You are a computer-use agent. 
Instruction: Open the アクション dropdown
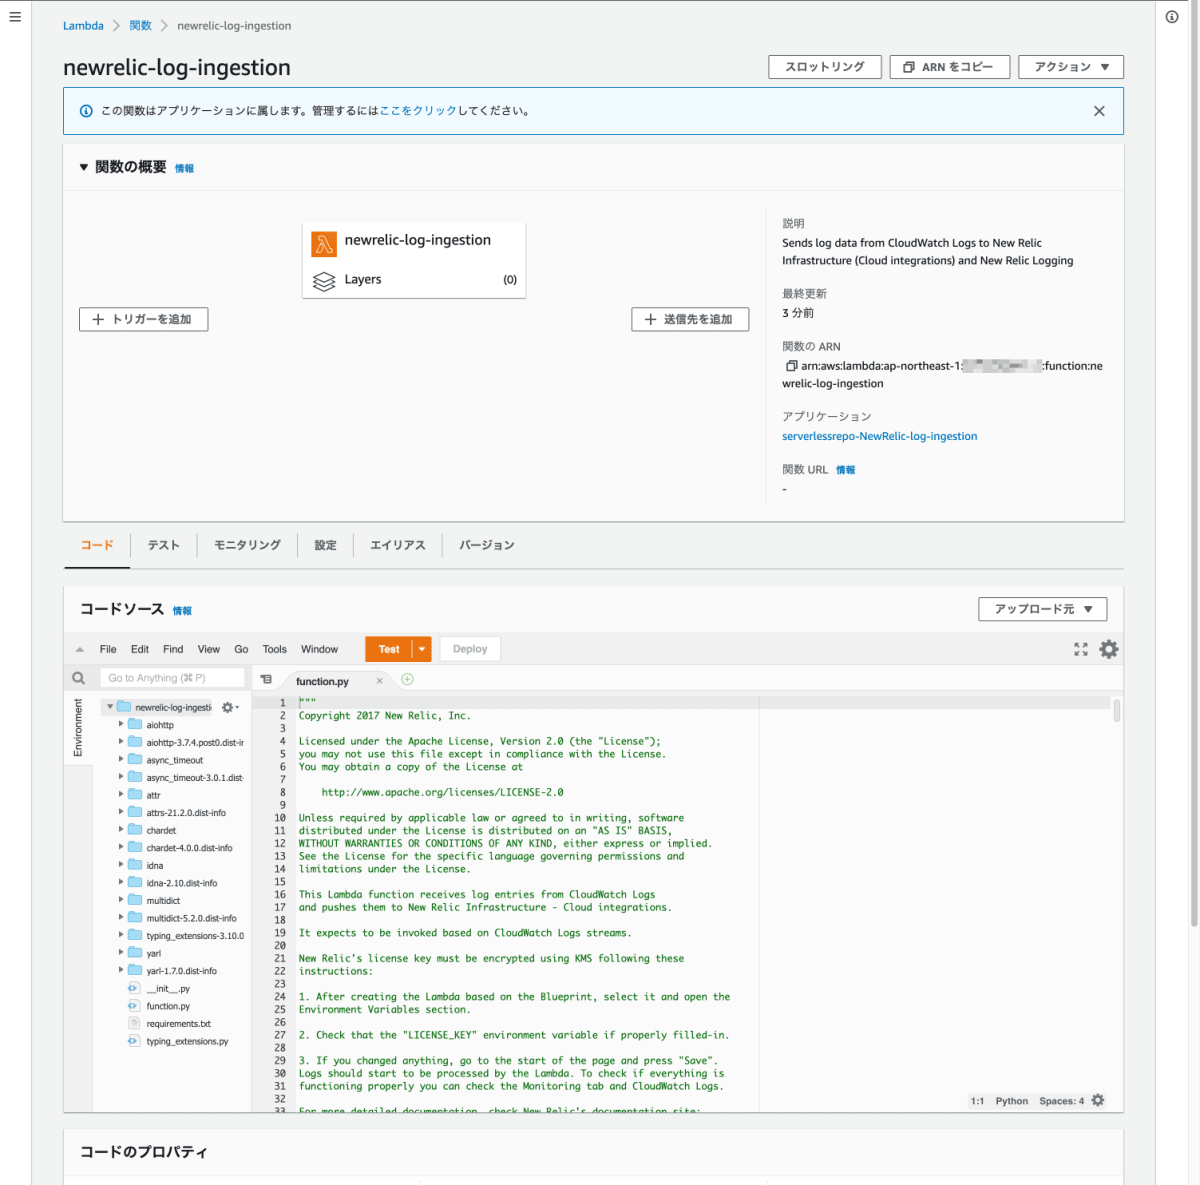point(1071,67)
